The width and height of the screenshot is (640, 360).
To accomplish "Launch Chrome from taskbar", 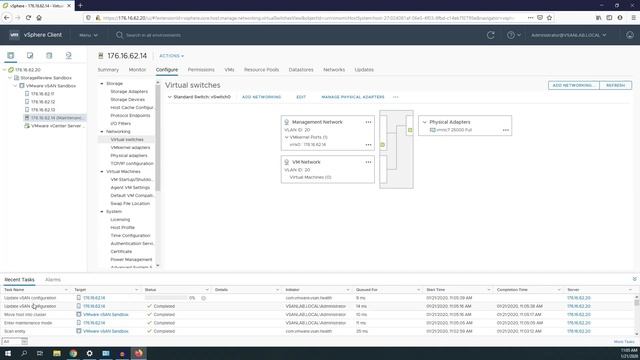I will click(73, 353).
